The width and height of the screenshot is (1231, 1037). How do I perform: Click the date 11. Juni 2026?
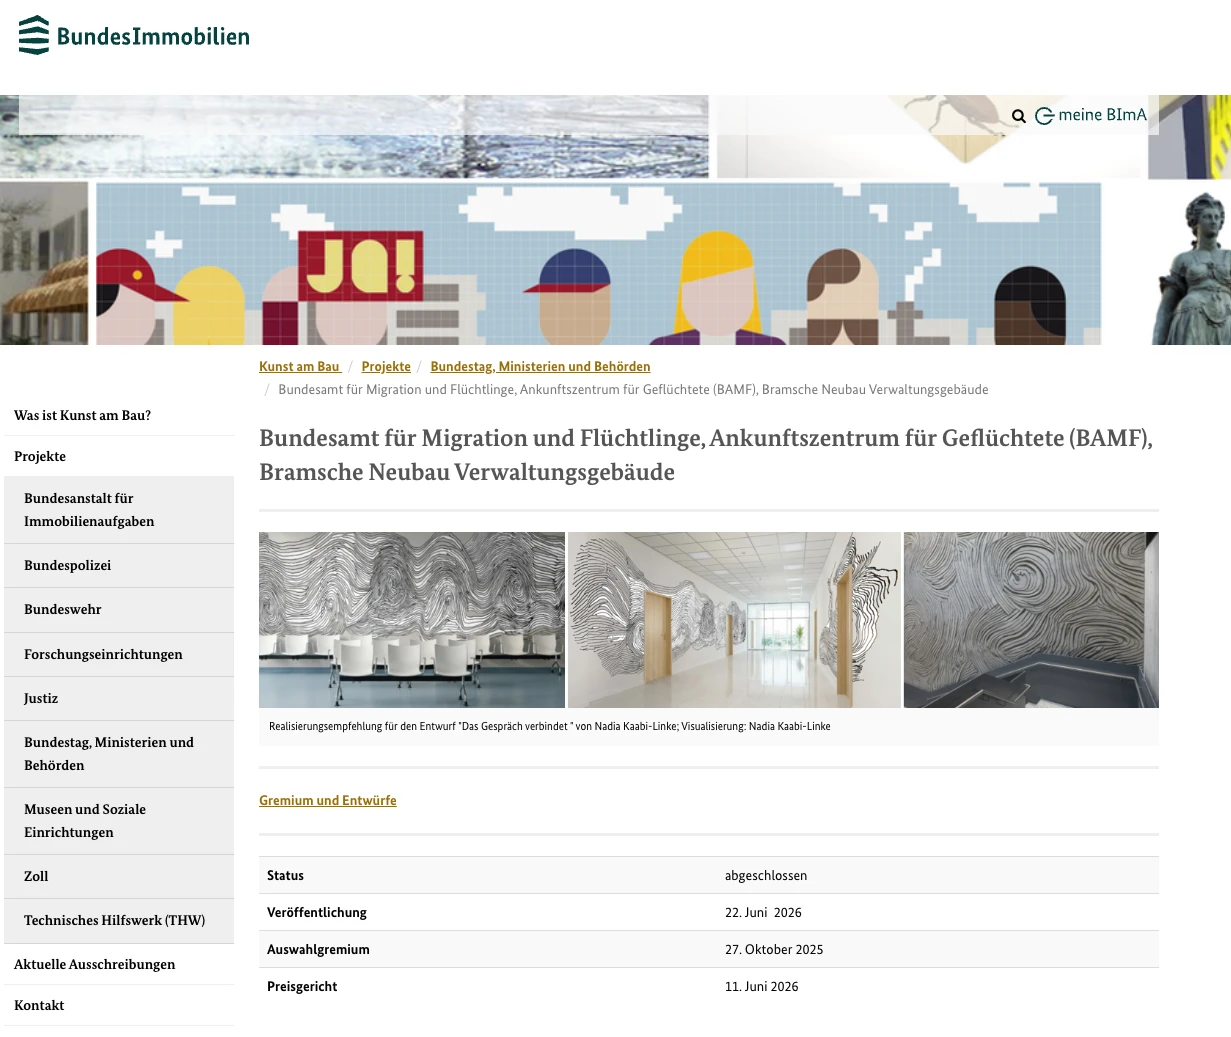pos(762,986)
